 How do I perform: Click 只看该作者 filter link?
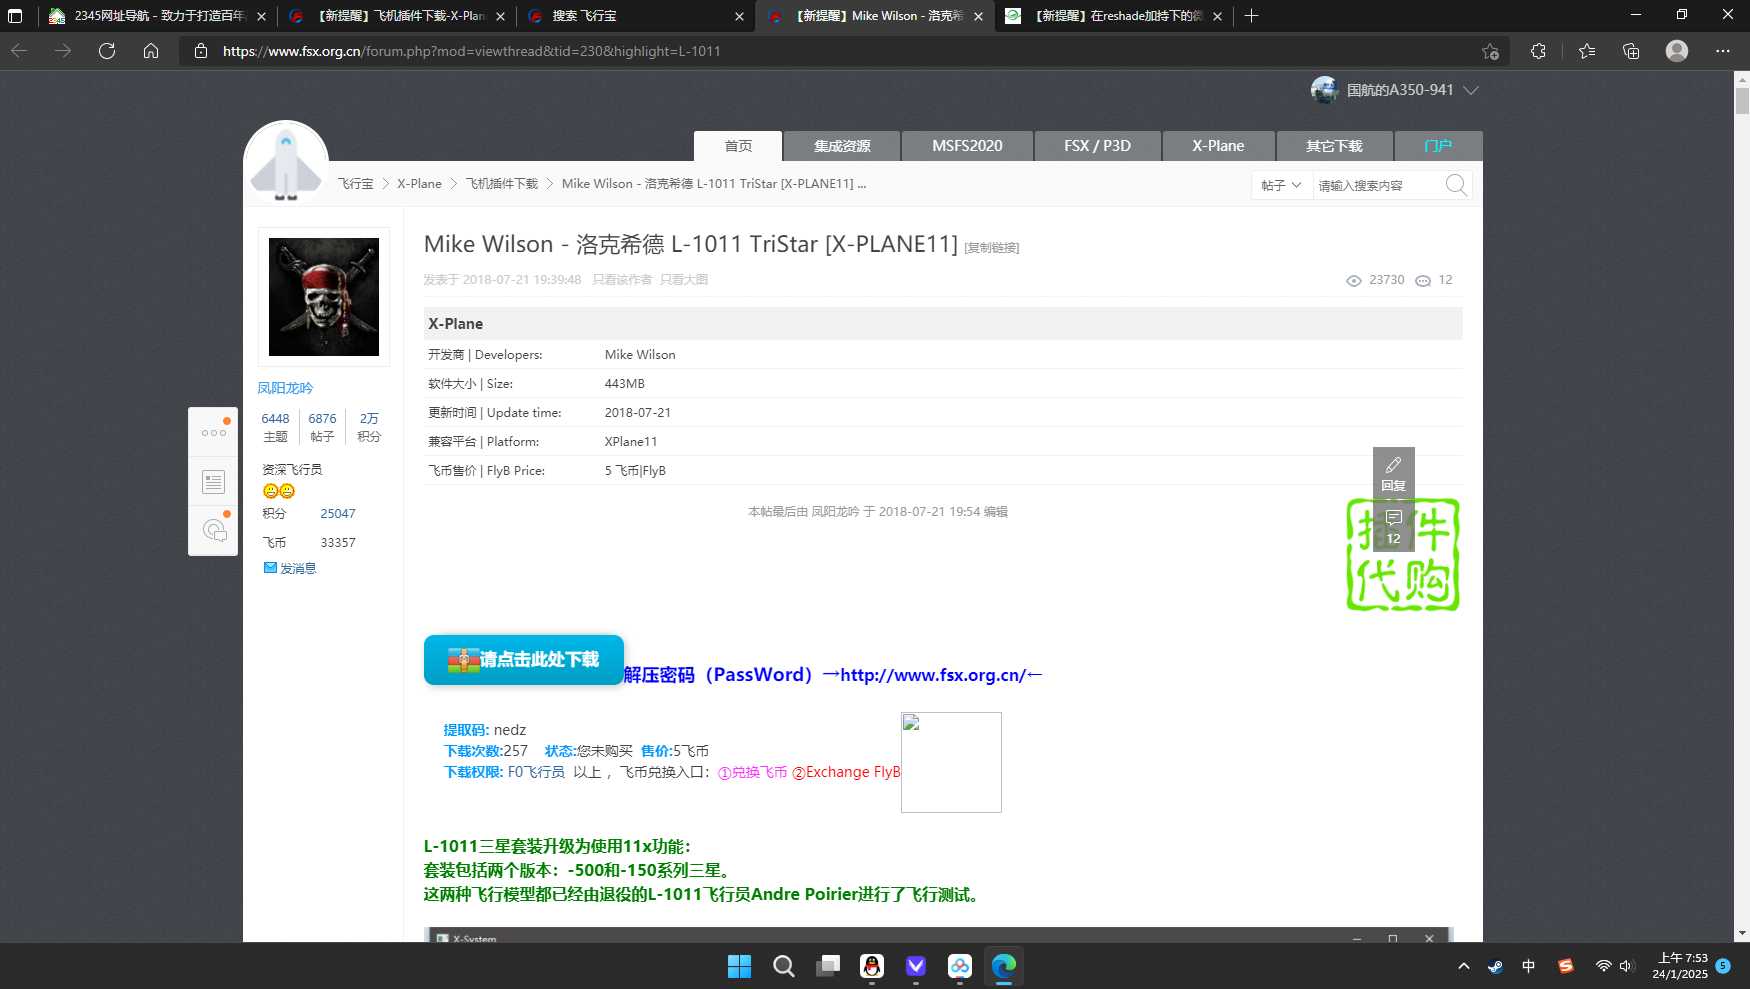pyautogui.click(x=622, y=280)
